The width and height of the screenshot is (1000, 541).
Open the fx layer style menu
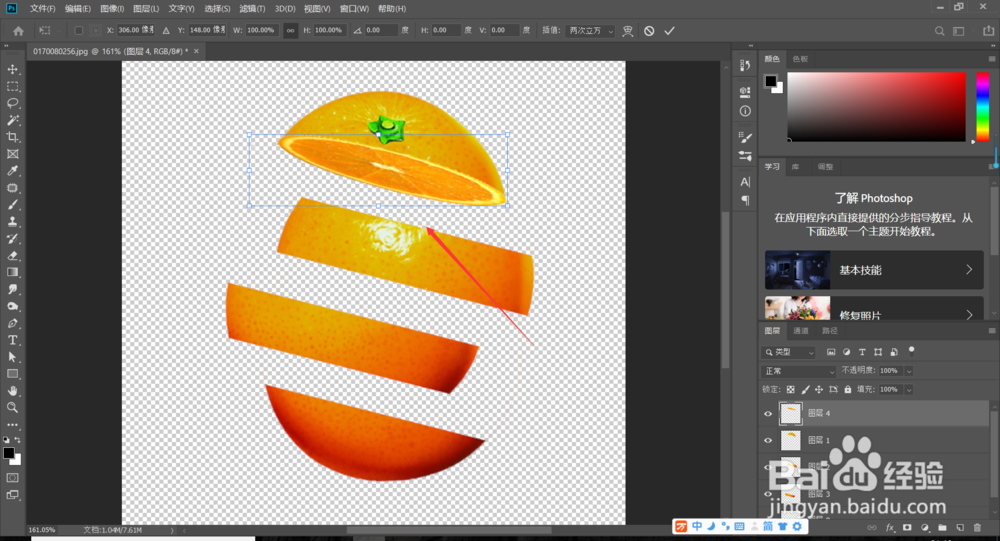click(x=890, y=528)
